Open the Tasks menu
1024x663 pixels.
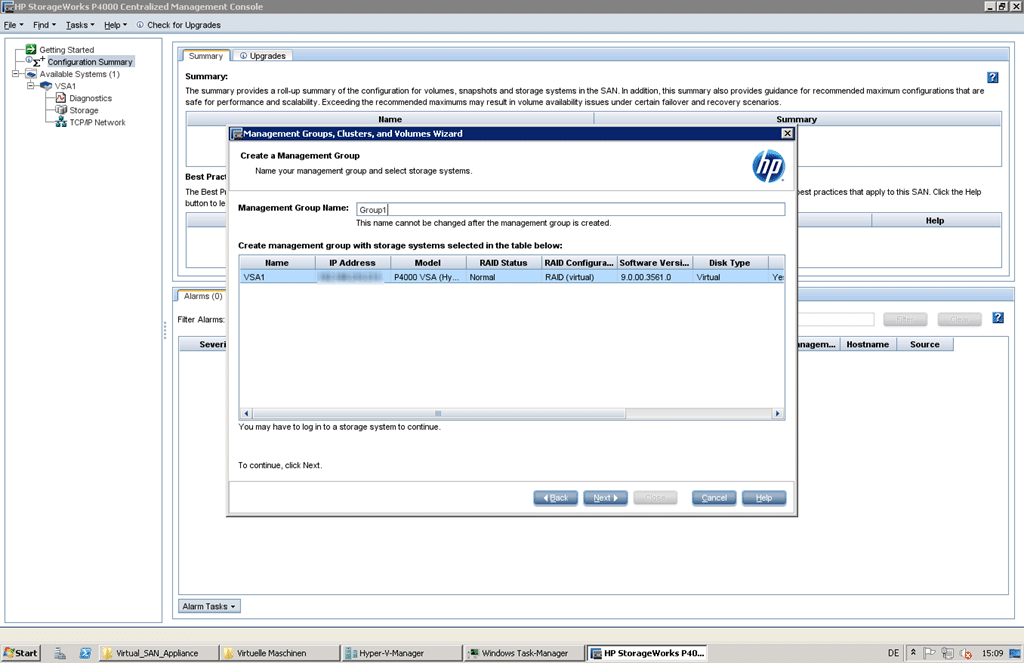click(80, 25)
